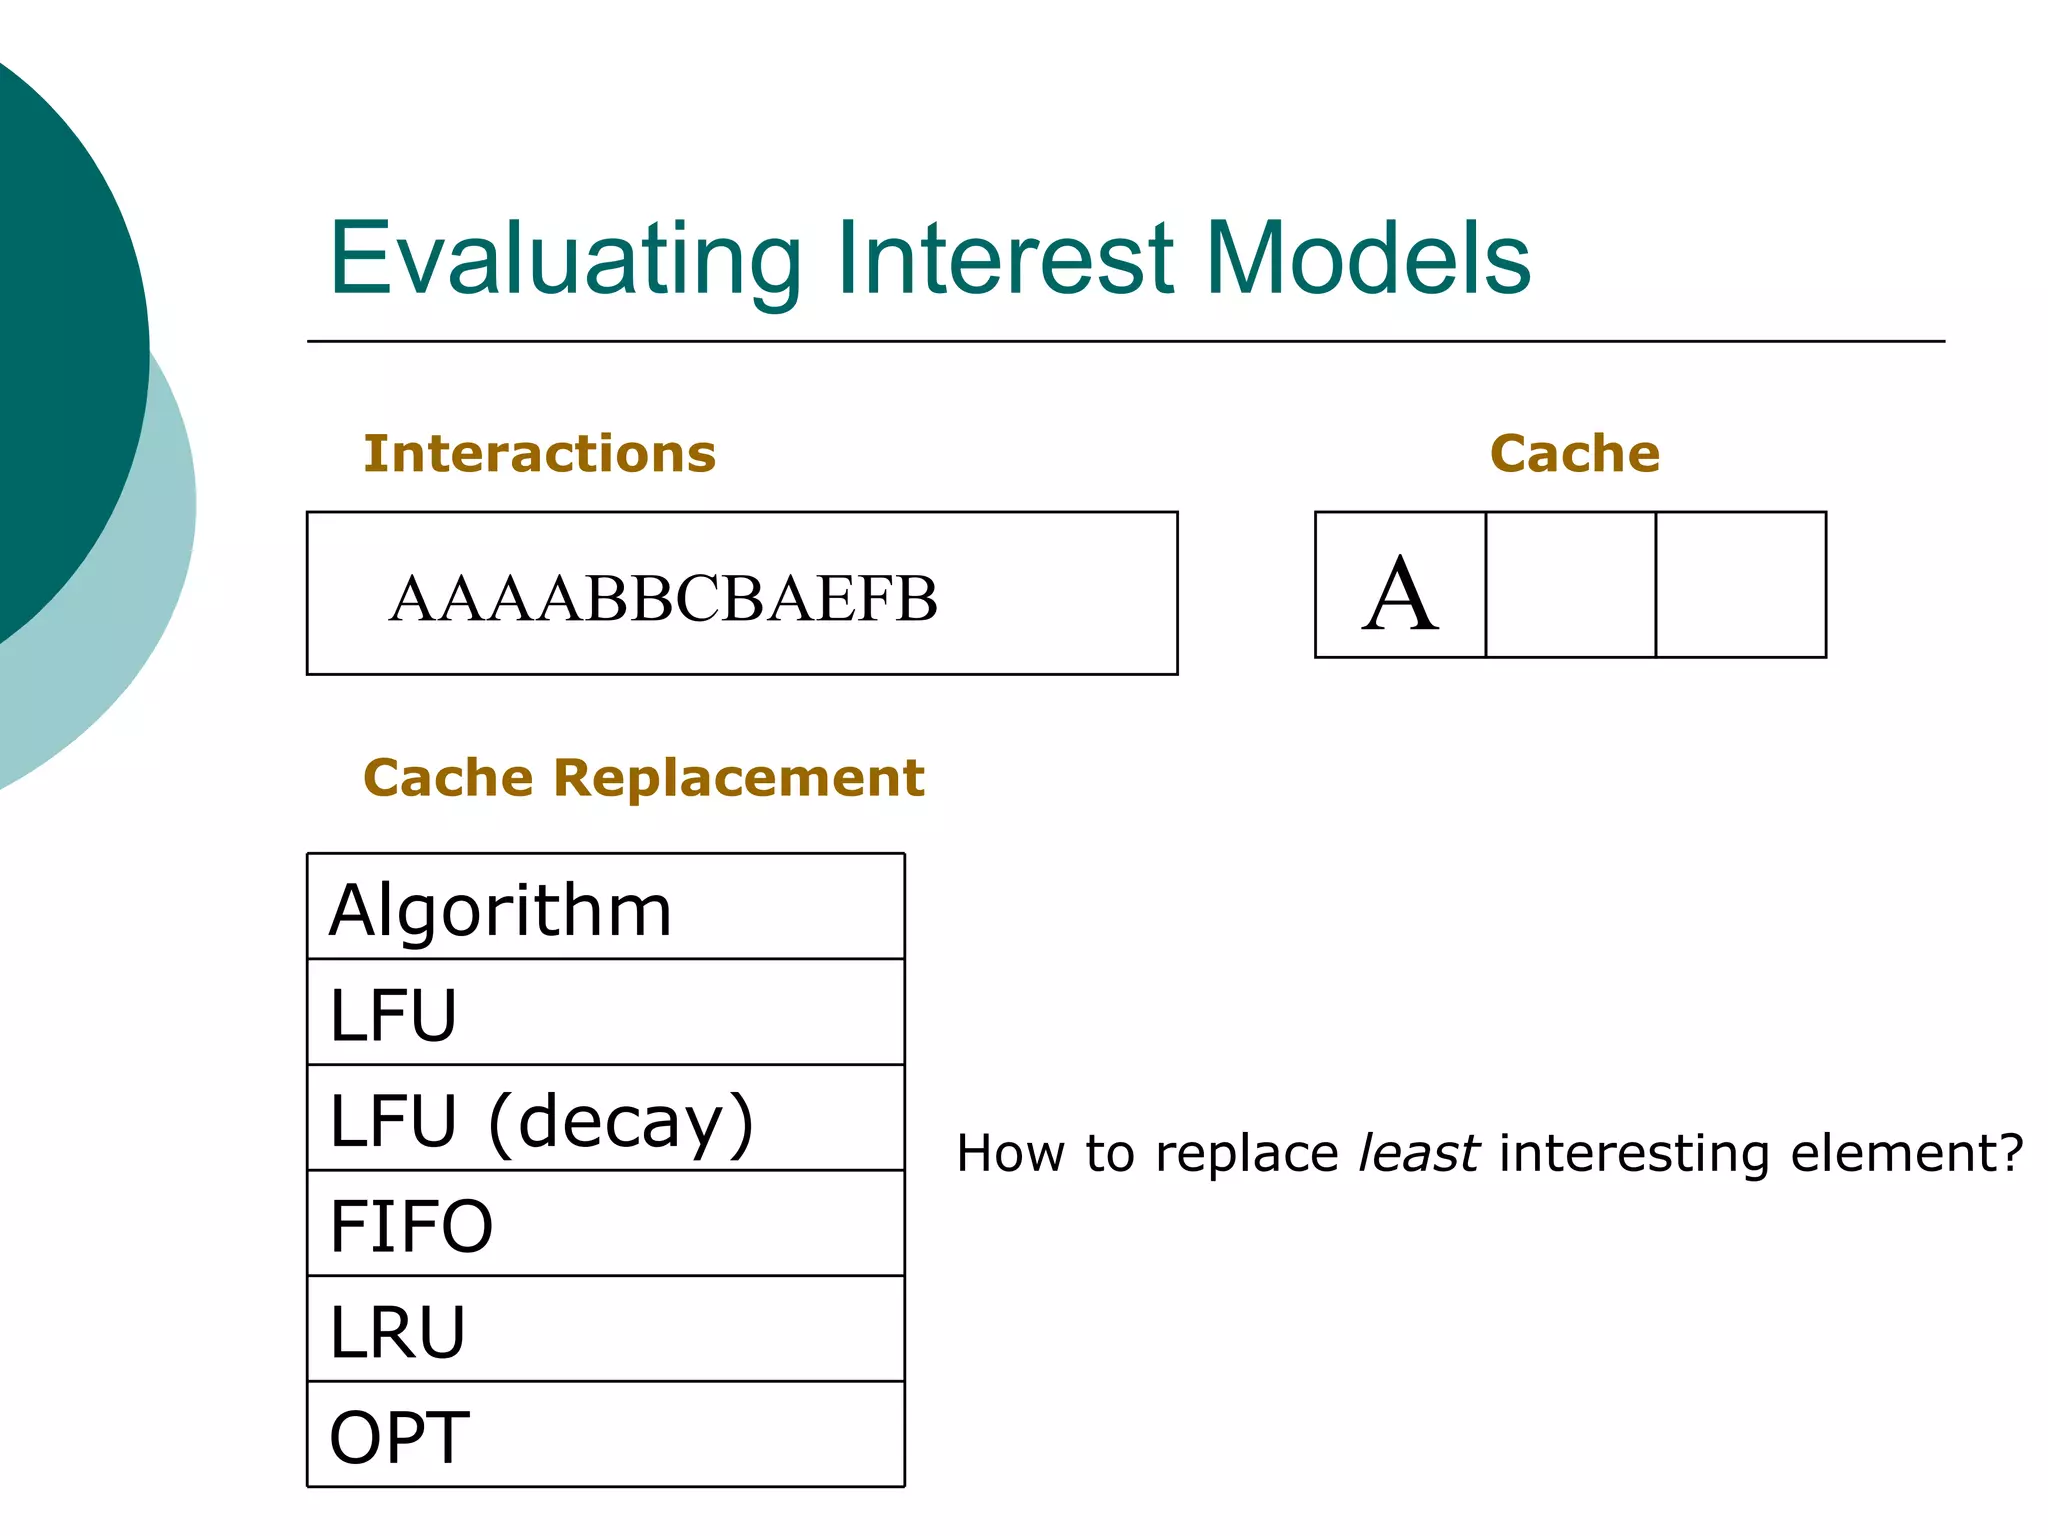Screen dimensions: 2048x1536
Task: Select the Cache Replacement heading
Action: tap(643, 778)
